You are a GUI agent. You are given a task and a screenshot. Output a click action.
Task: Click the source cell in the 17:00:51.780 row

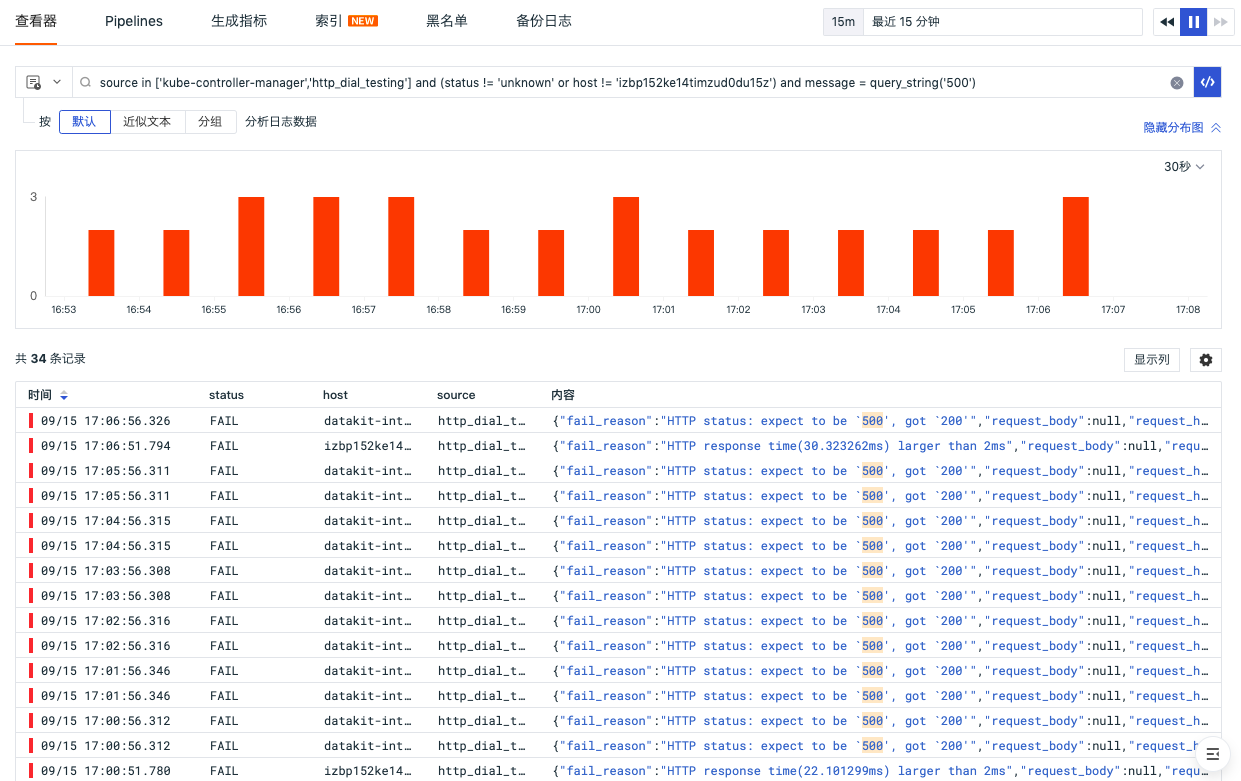coord(482,771)
